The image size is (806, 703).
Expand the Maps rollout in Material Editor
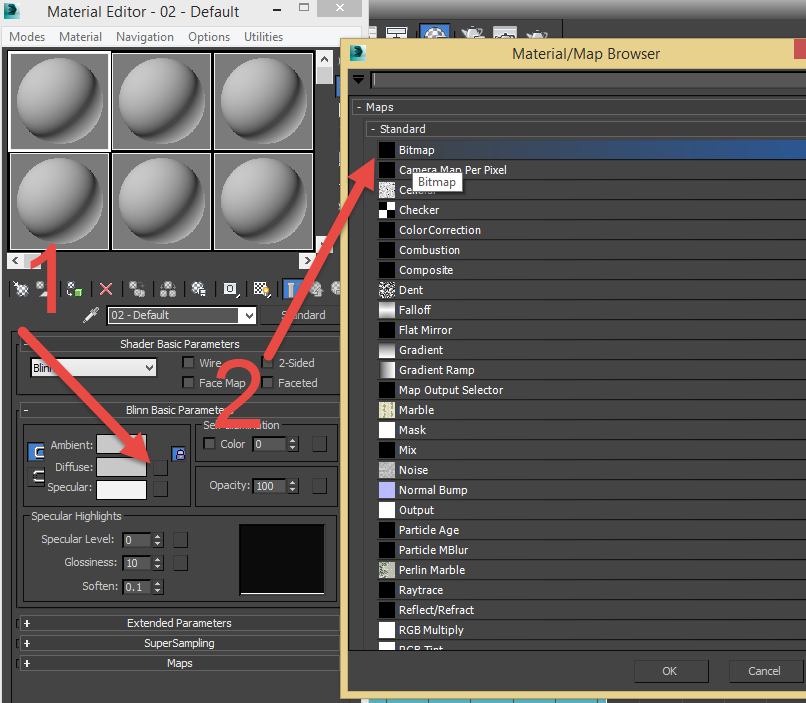tap(27, 663)
